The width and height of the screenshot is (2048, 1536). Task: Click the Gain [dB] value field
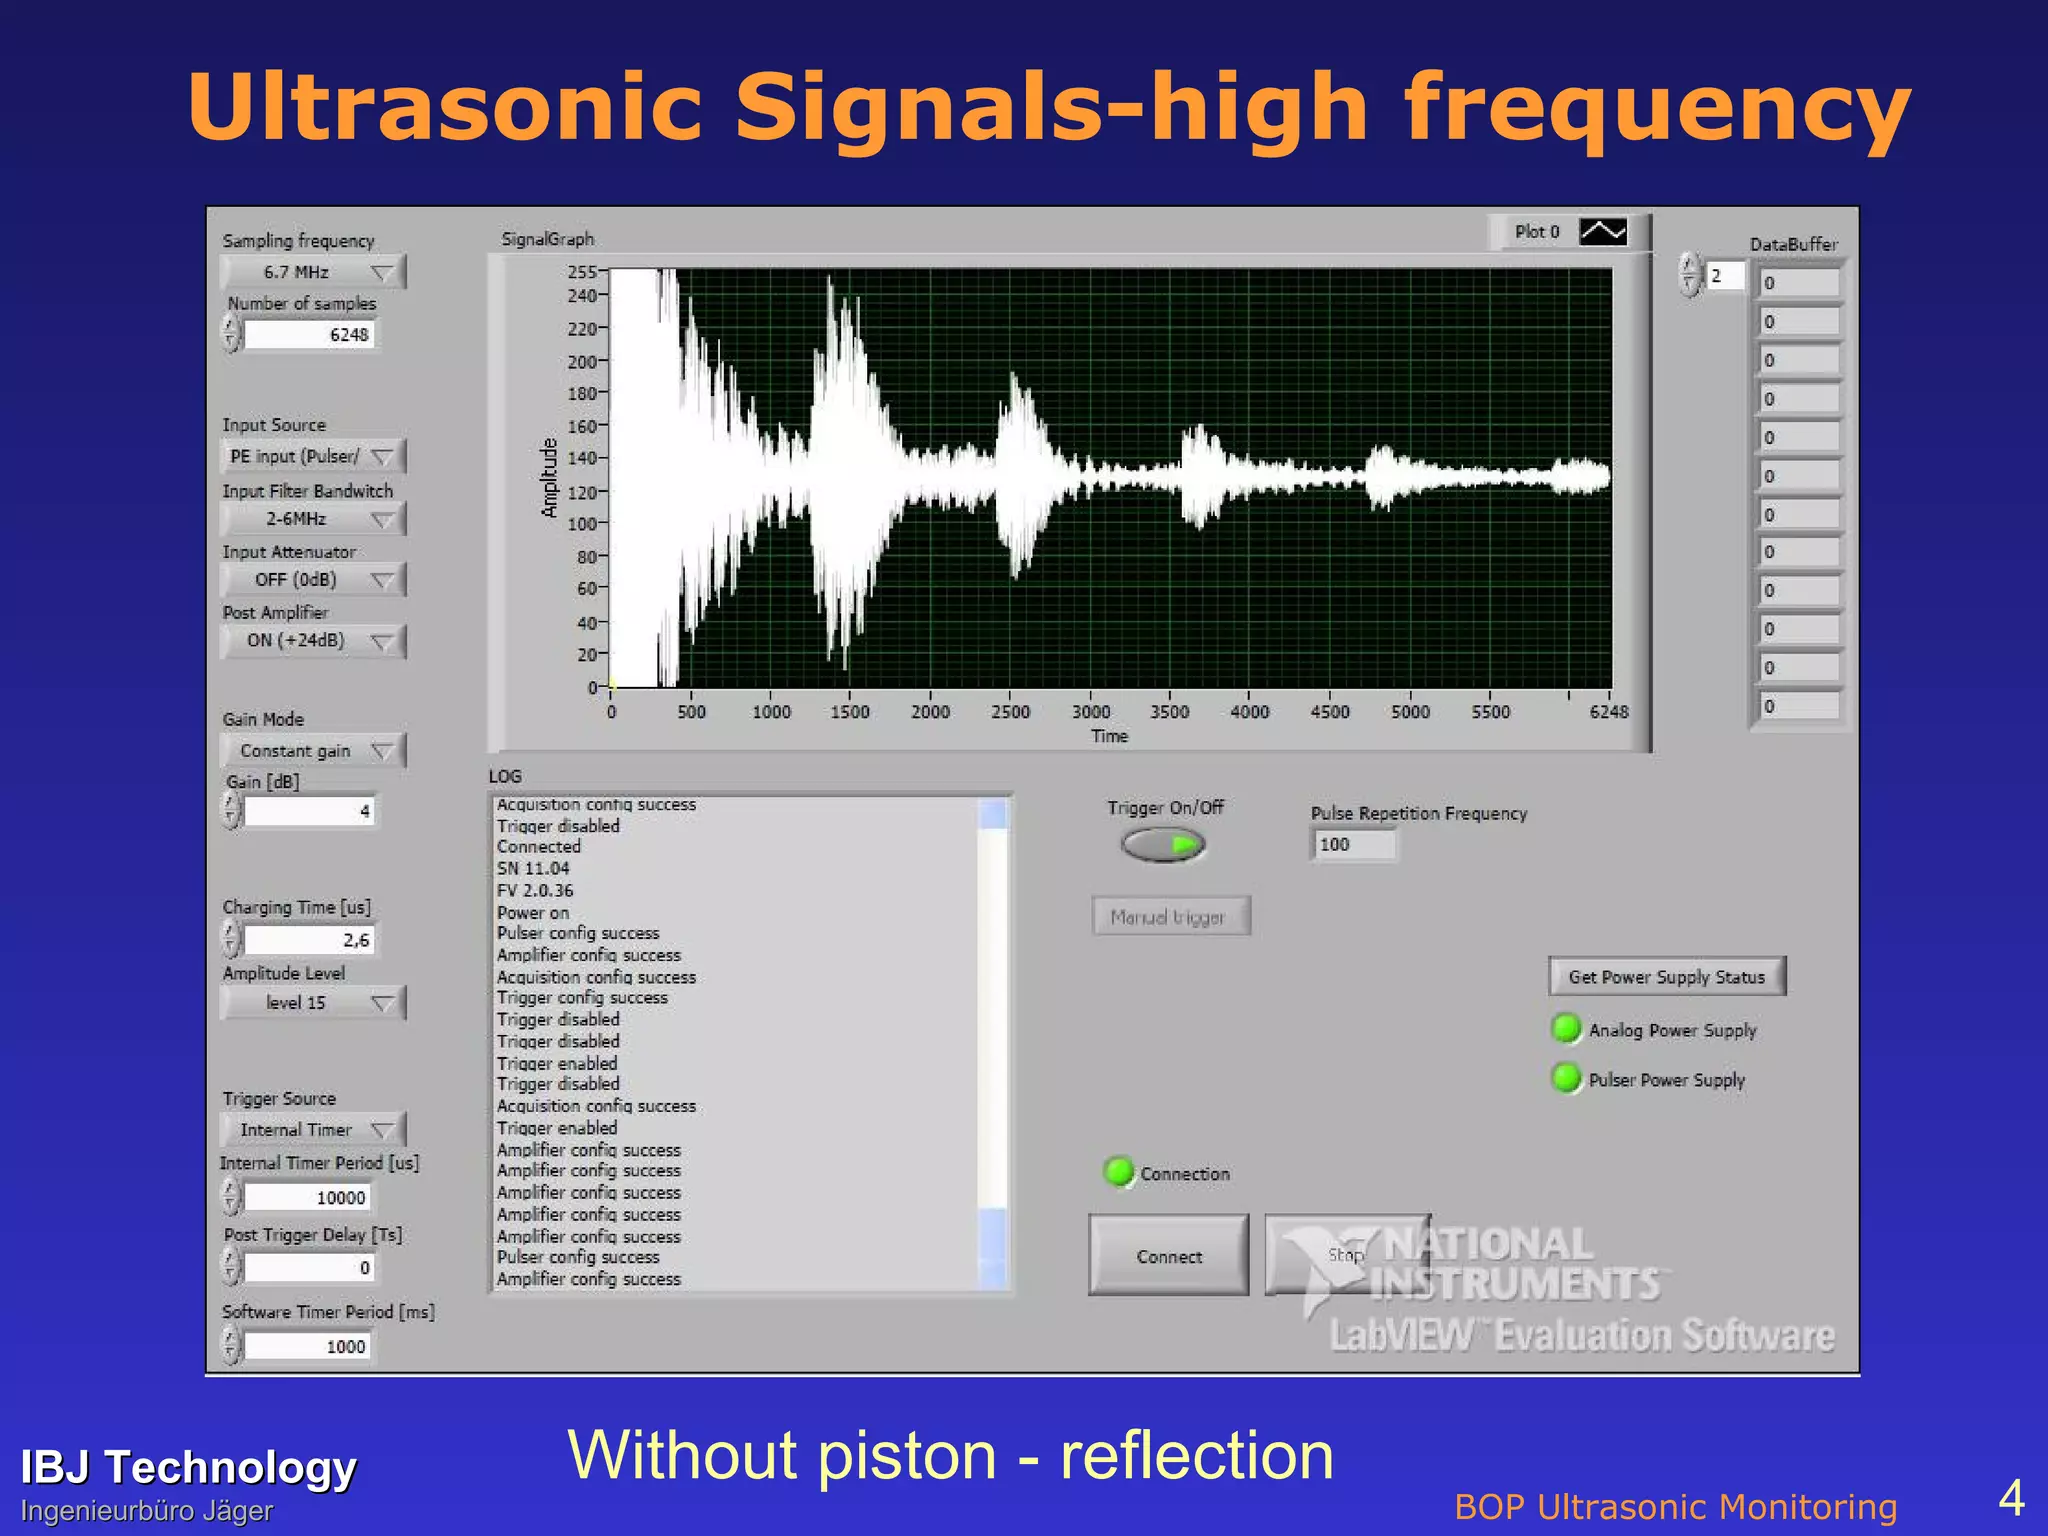click(309, 811)
